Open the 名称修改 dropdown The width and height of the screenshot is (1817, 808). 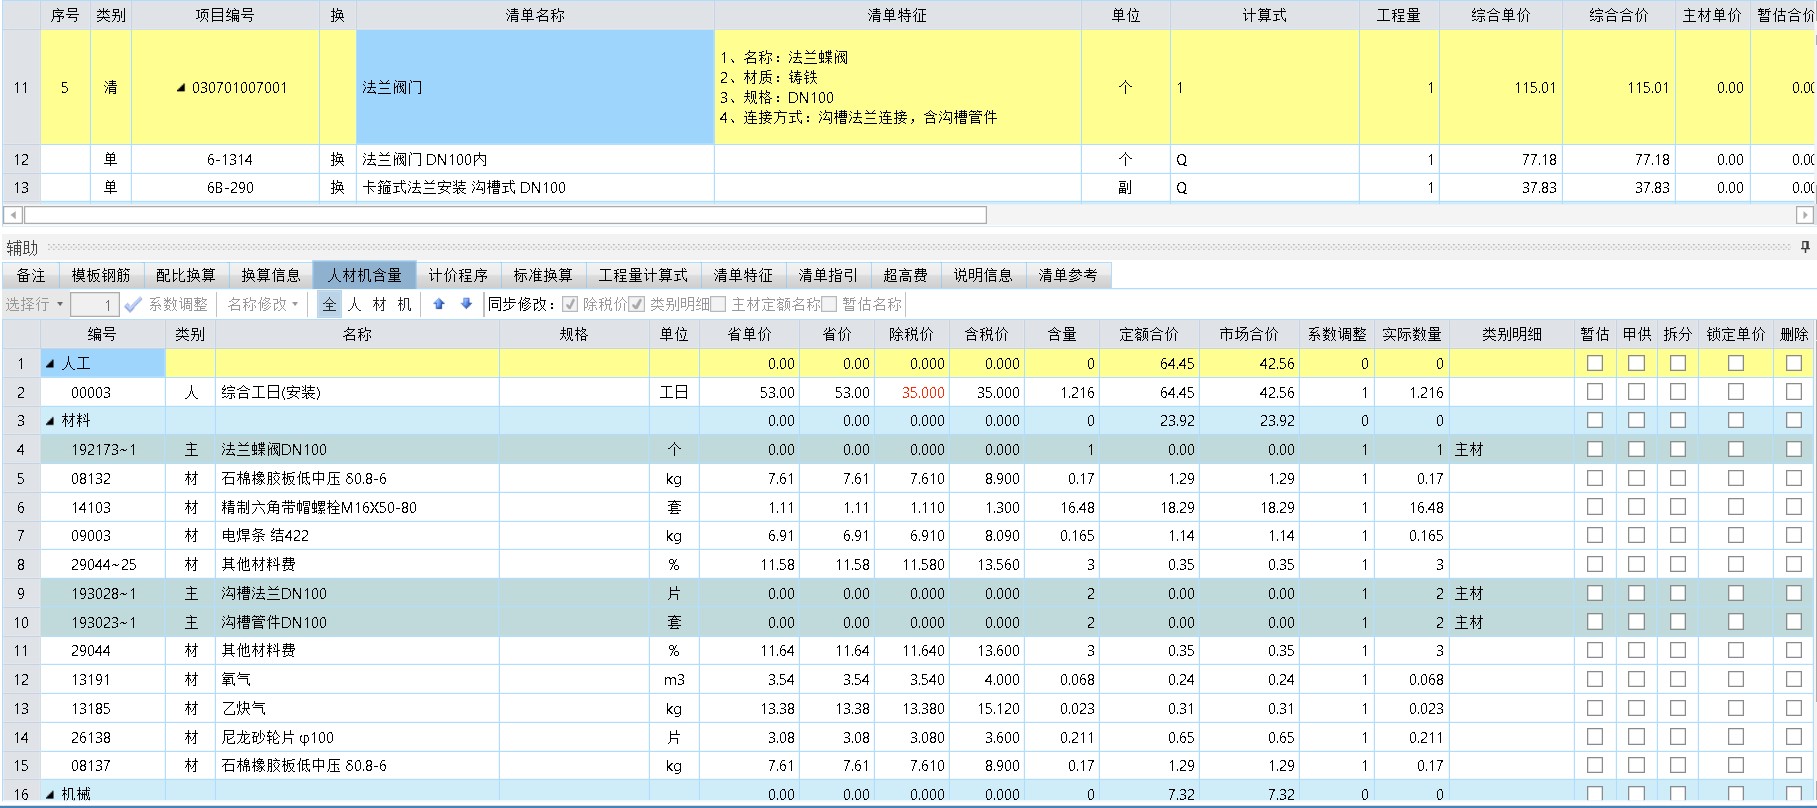pyautogui.click(x=263, y=304)
